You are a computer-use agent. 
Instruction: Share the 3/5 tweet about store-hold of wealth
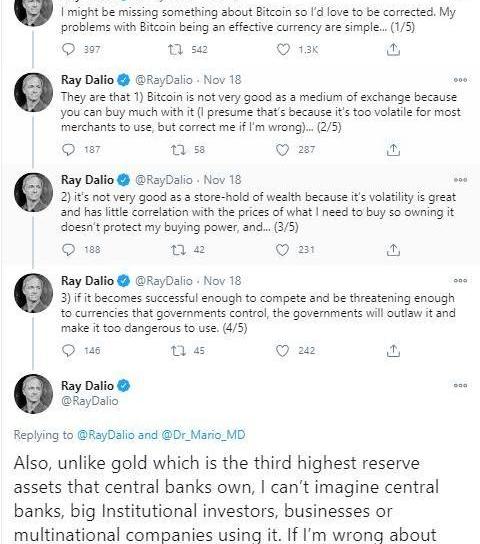tap(393, 250)
